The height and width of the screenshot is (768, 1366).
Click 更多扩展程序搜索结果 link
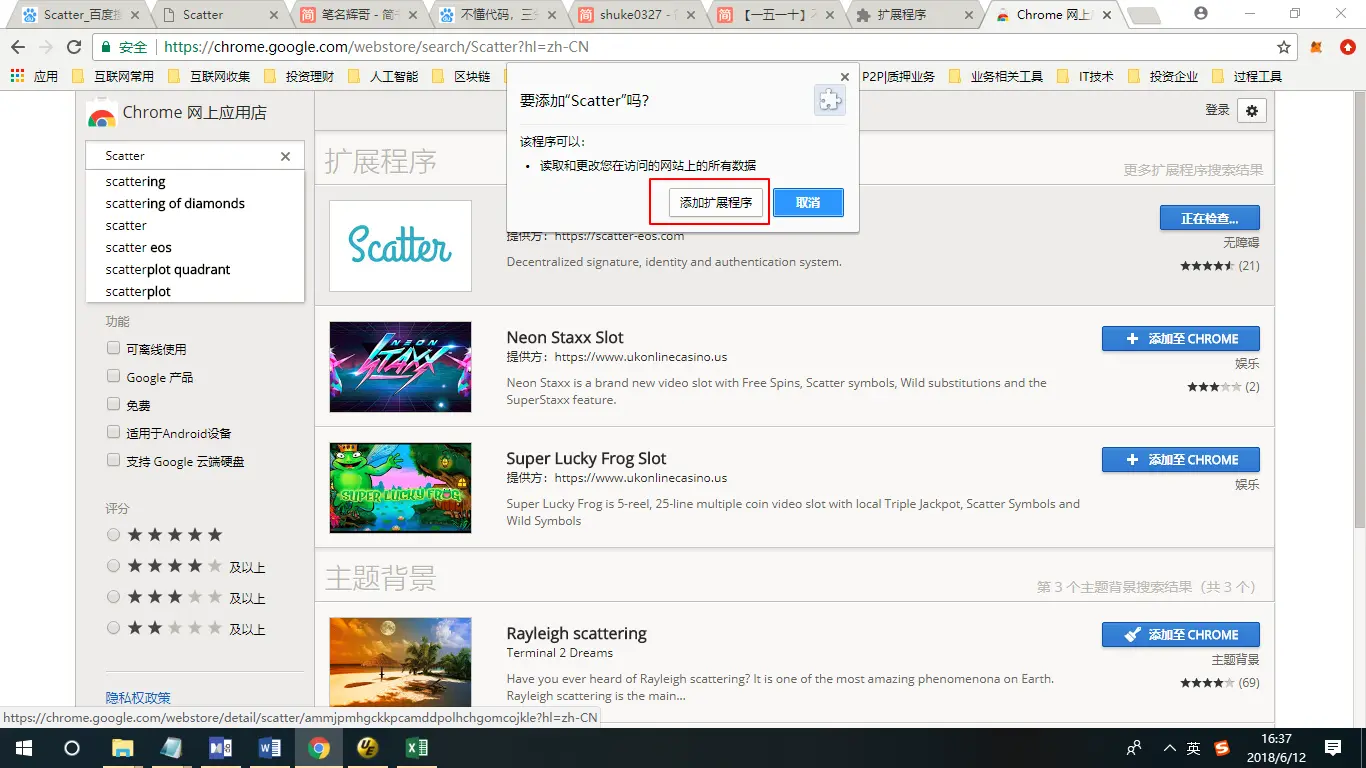click(x=1193, y=170)
